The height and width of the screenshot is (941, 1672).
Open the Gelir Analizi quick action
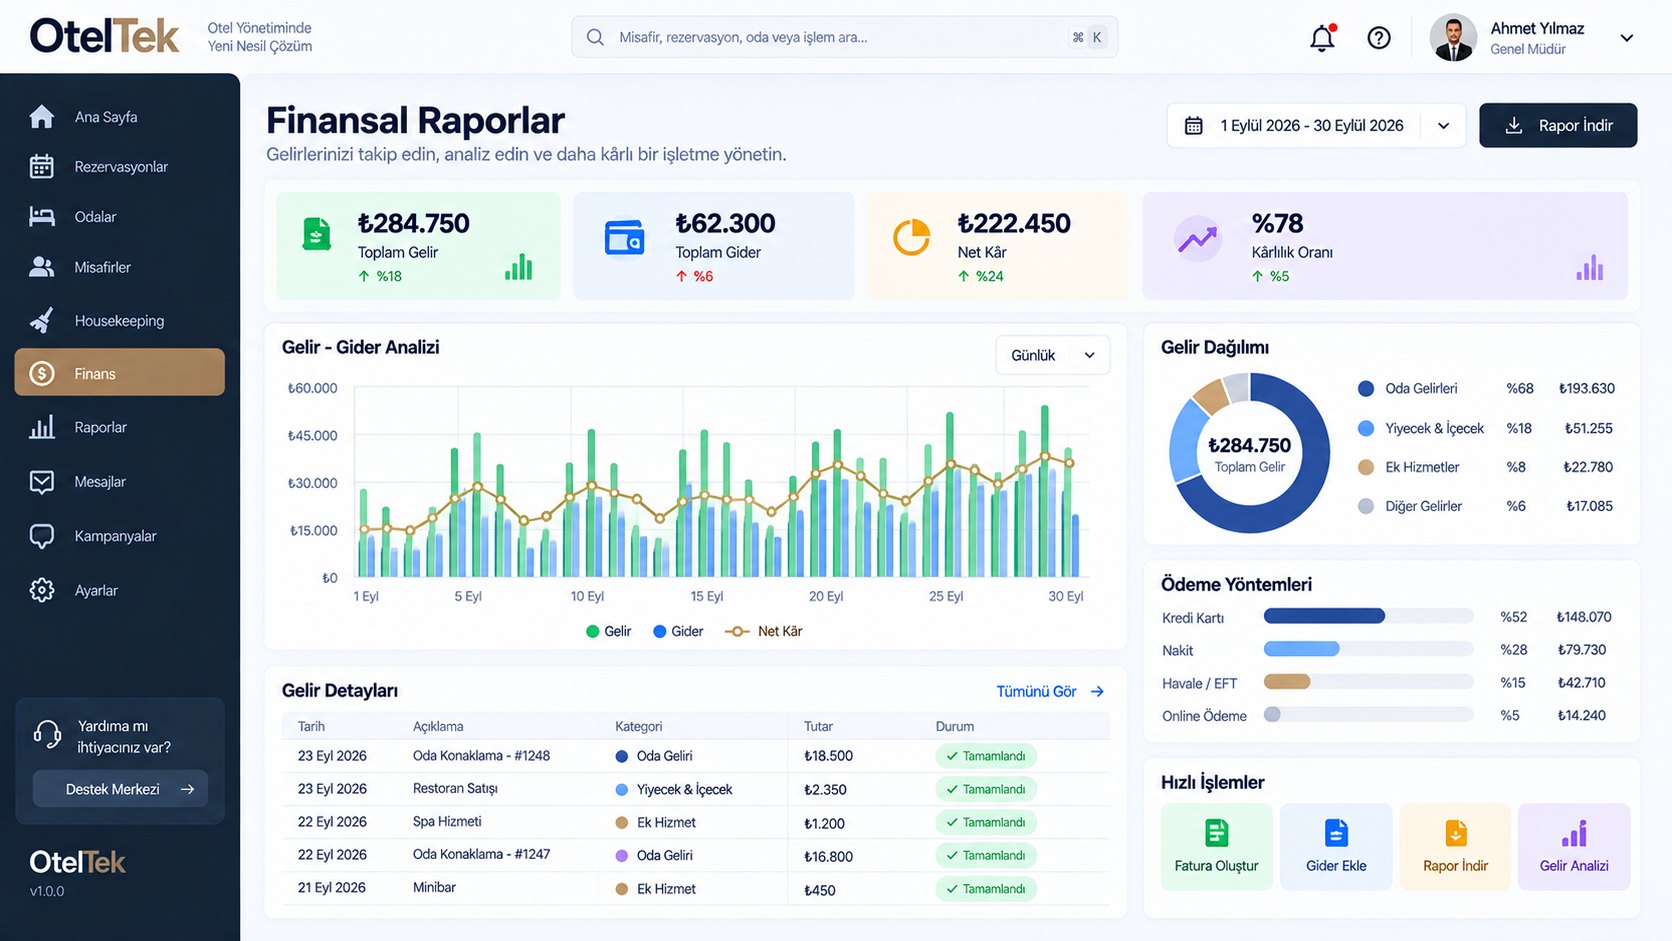point(1574,846)
